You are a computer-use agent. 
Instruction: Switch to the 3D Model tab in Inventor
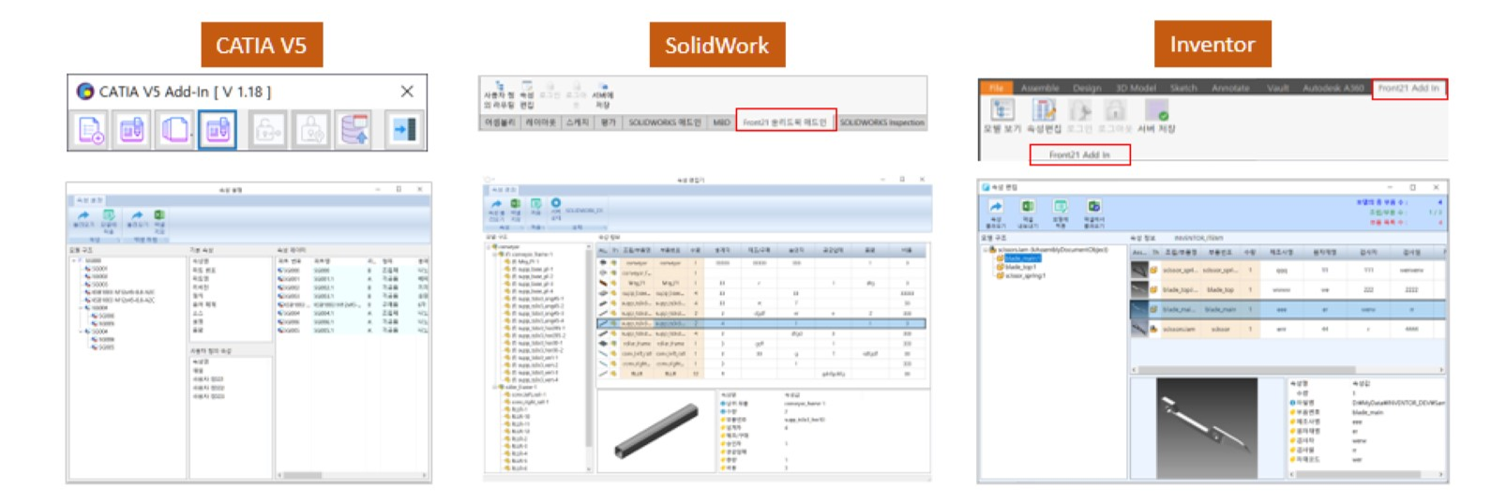[1135, 89]
